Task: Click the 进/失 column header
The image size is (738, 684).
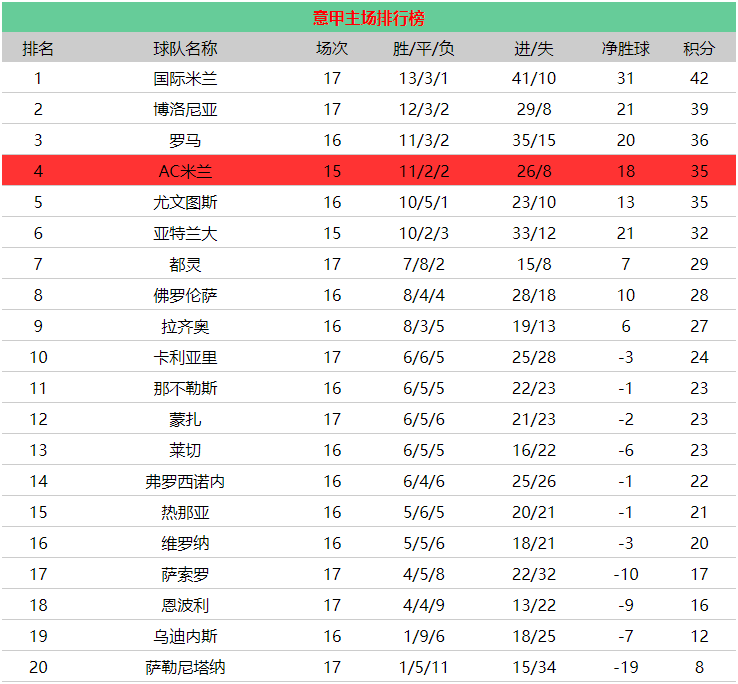Action: pos(533,49)
